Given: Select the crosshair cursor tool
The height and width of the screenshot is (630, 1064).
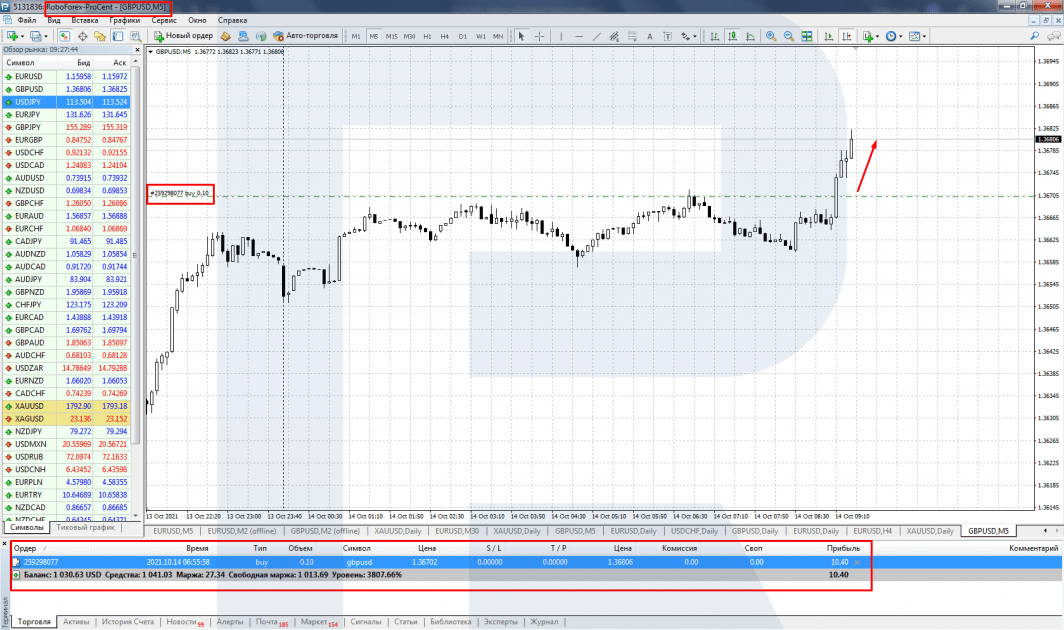Looking at the screenshot, I should (x=539, y=36).
